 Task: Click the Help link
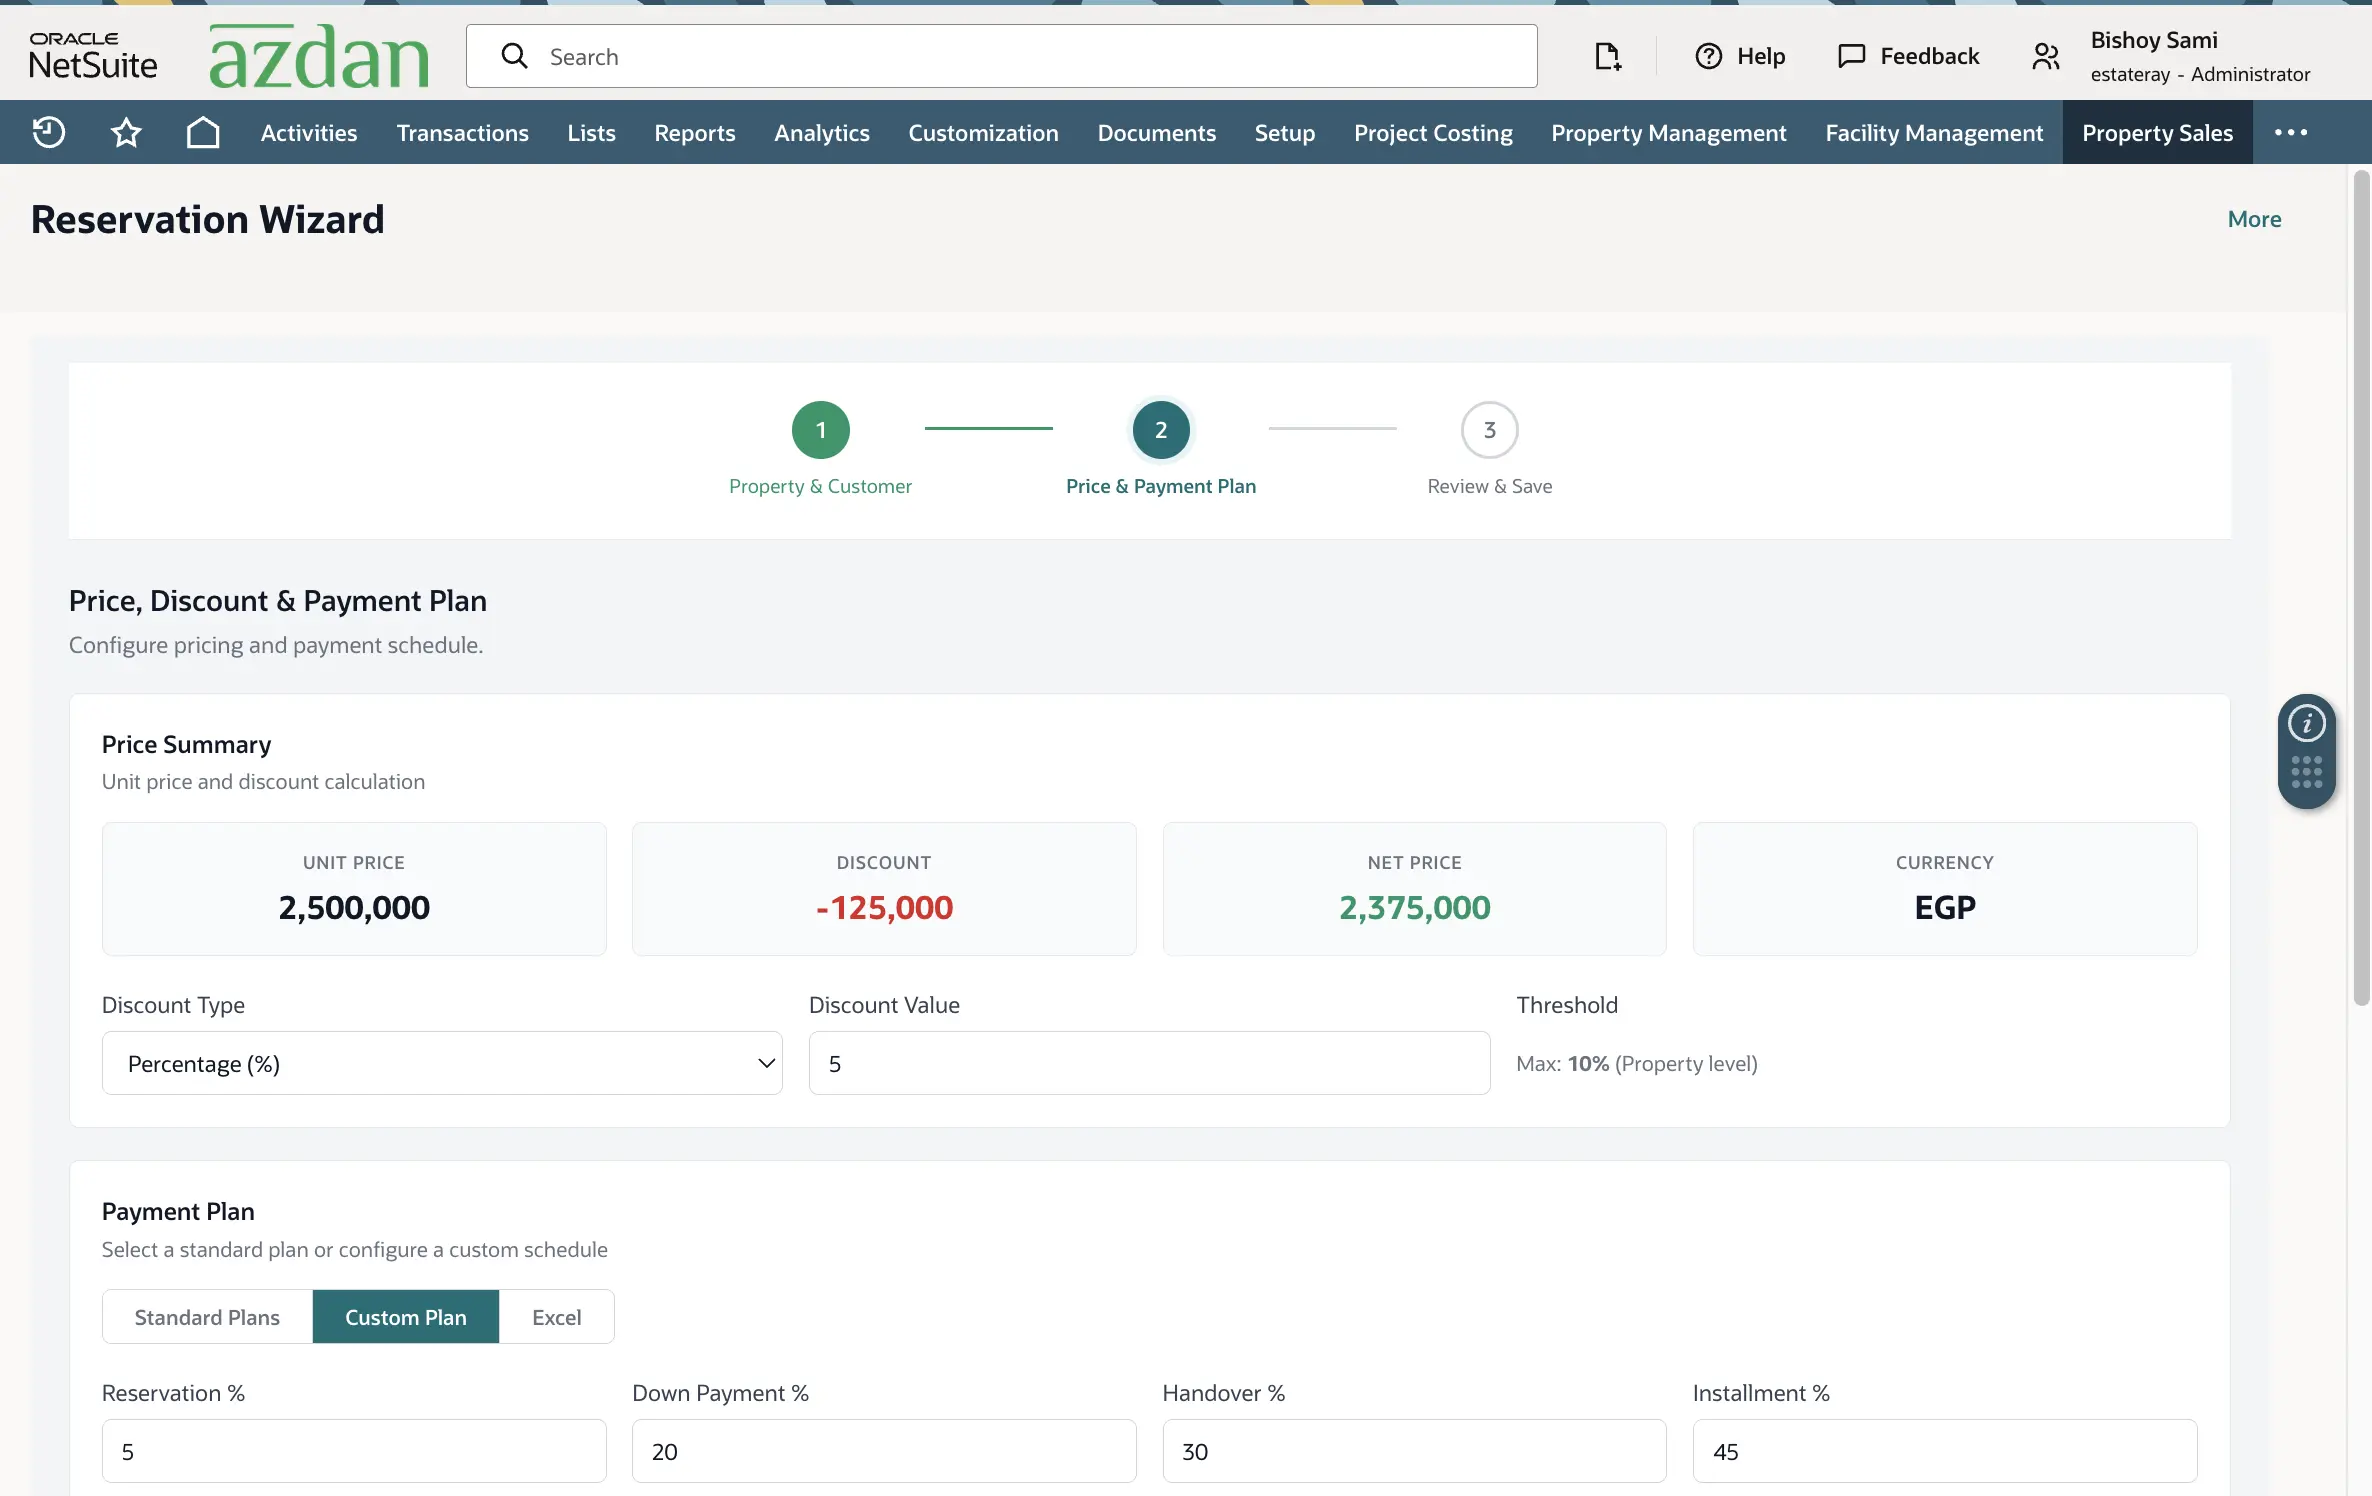click(1760, 56)
